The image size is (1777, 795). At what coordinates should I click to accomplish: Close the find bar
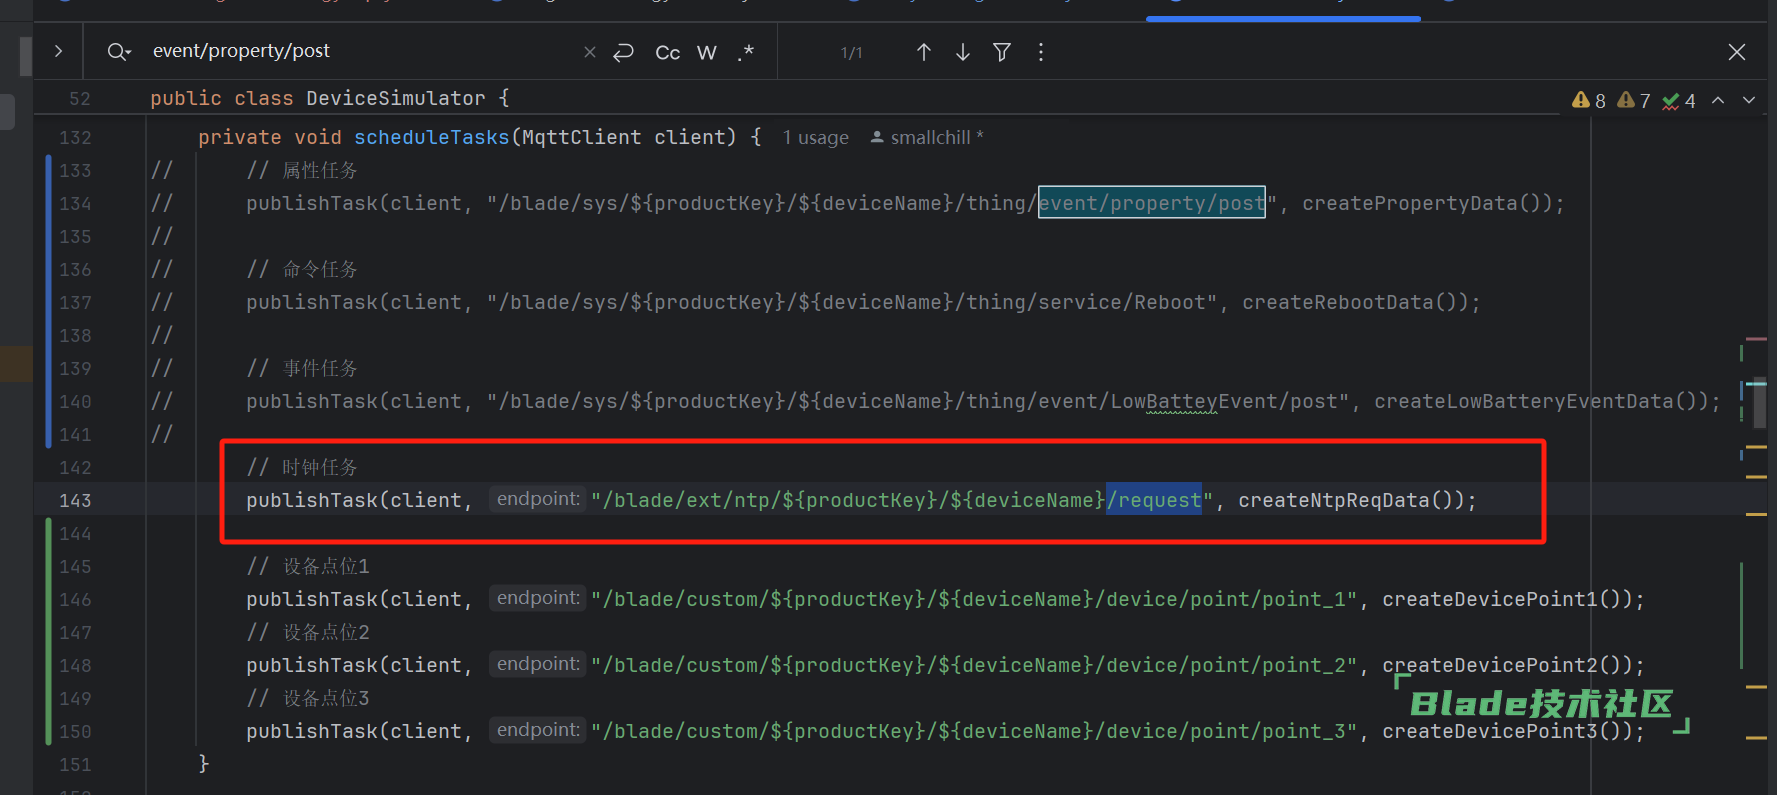[x=1737, y=52]
